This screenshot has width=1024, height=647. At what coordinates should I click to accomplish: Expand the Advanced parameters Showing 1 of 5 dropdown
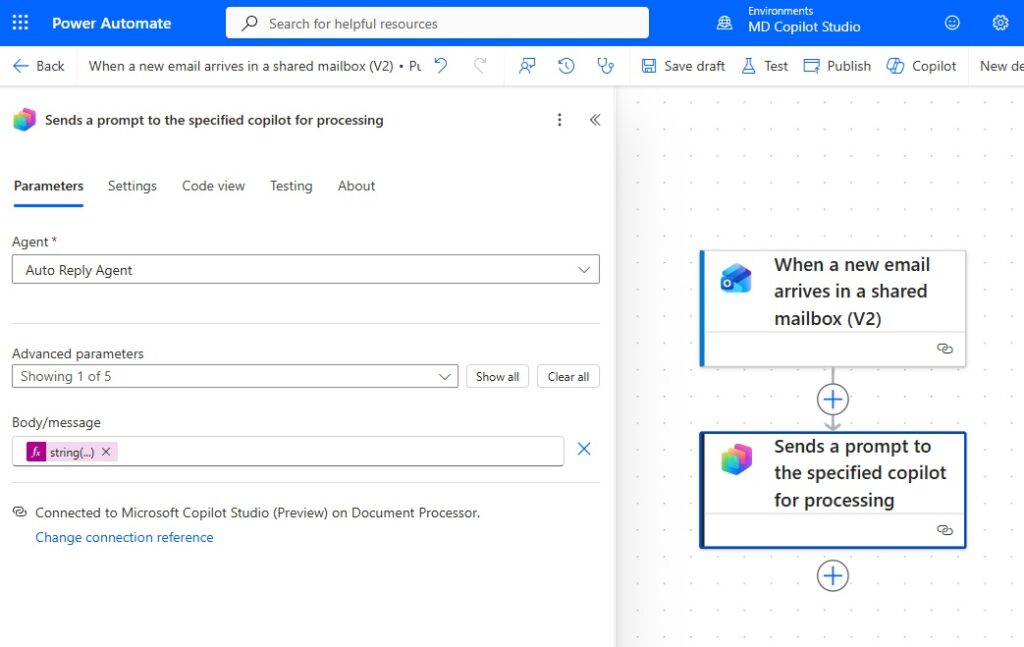pyautogui.click(x=234, y=376)
